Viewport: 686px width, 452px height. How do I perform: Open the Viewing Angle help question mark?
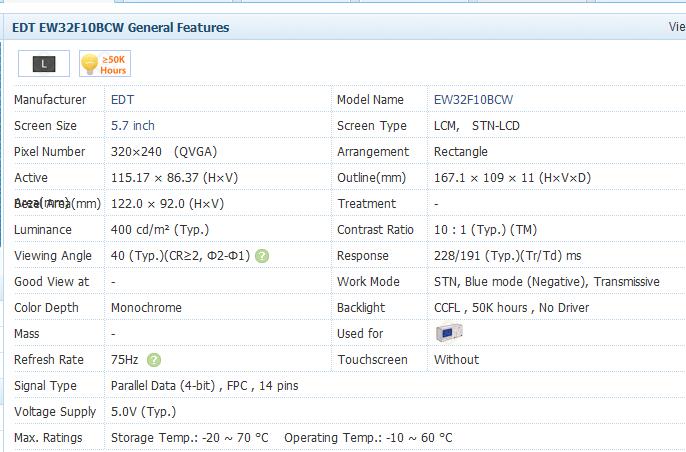click(x=262, y=256)
